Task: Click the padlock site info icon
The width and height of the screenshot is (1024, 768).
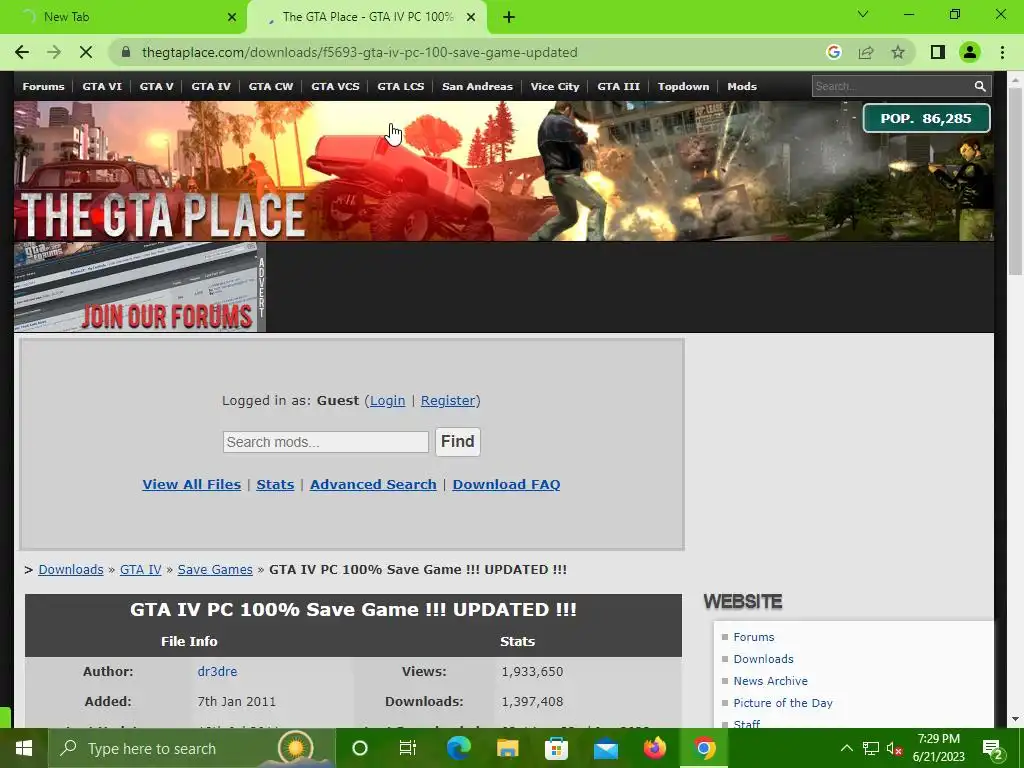Action: point(126,52)
